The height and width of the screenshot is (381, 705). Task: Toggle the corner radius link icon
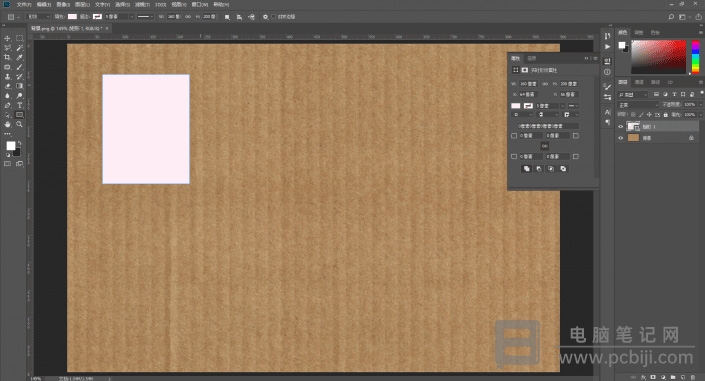(544, 146)
